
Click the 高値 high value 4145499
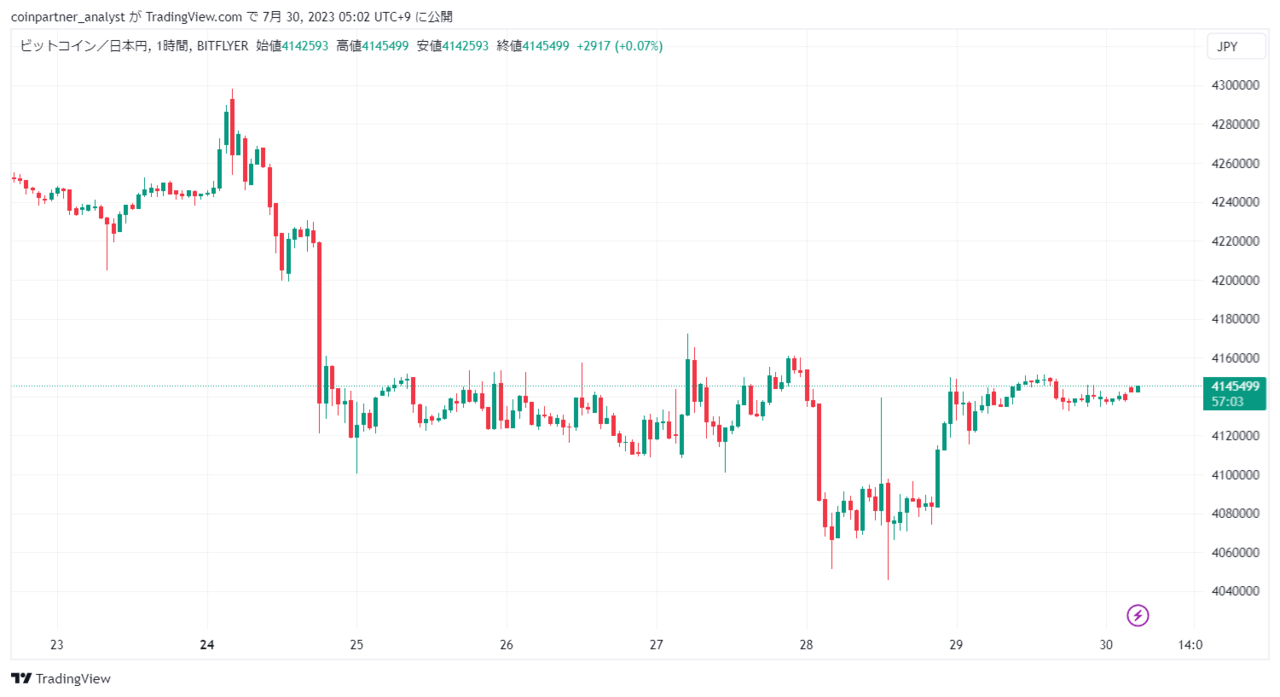[x=385, y=46]
